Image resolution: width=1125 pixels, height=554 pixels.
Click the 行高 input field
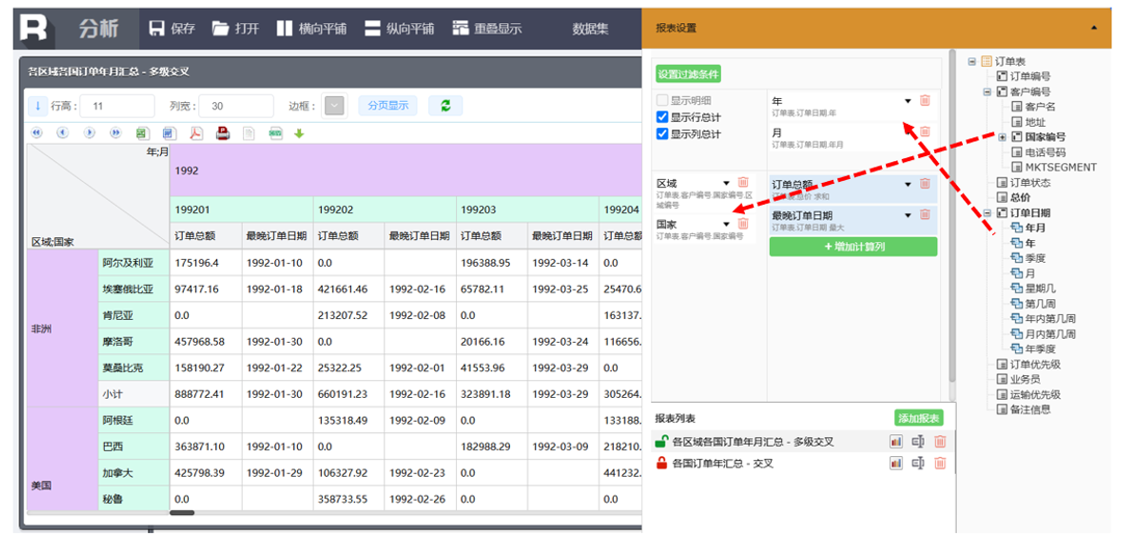tap(118, 106)
